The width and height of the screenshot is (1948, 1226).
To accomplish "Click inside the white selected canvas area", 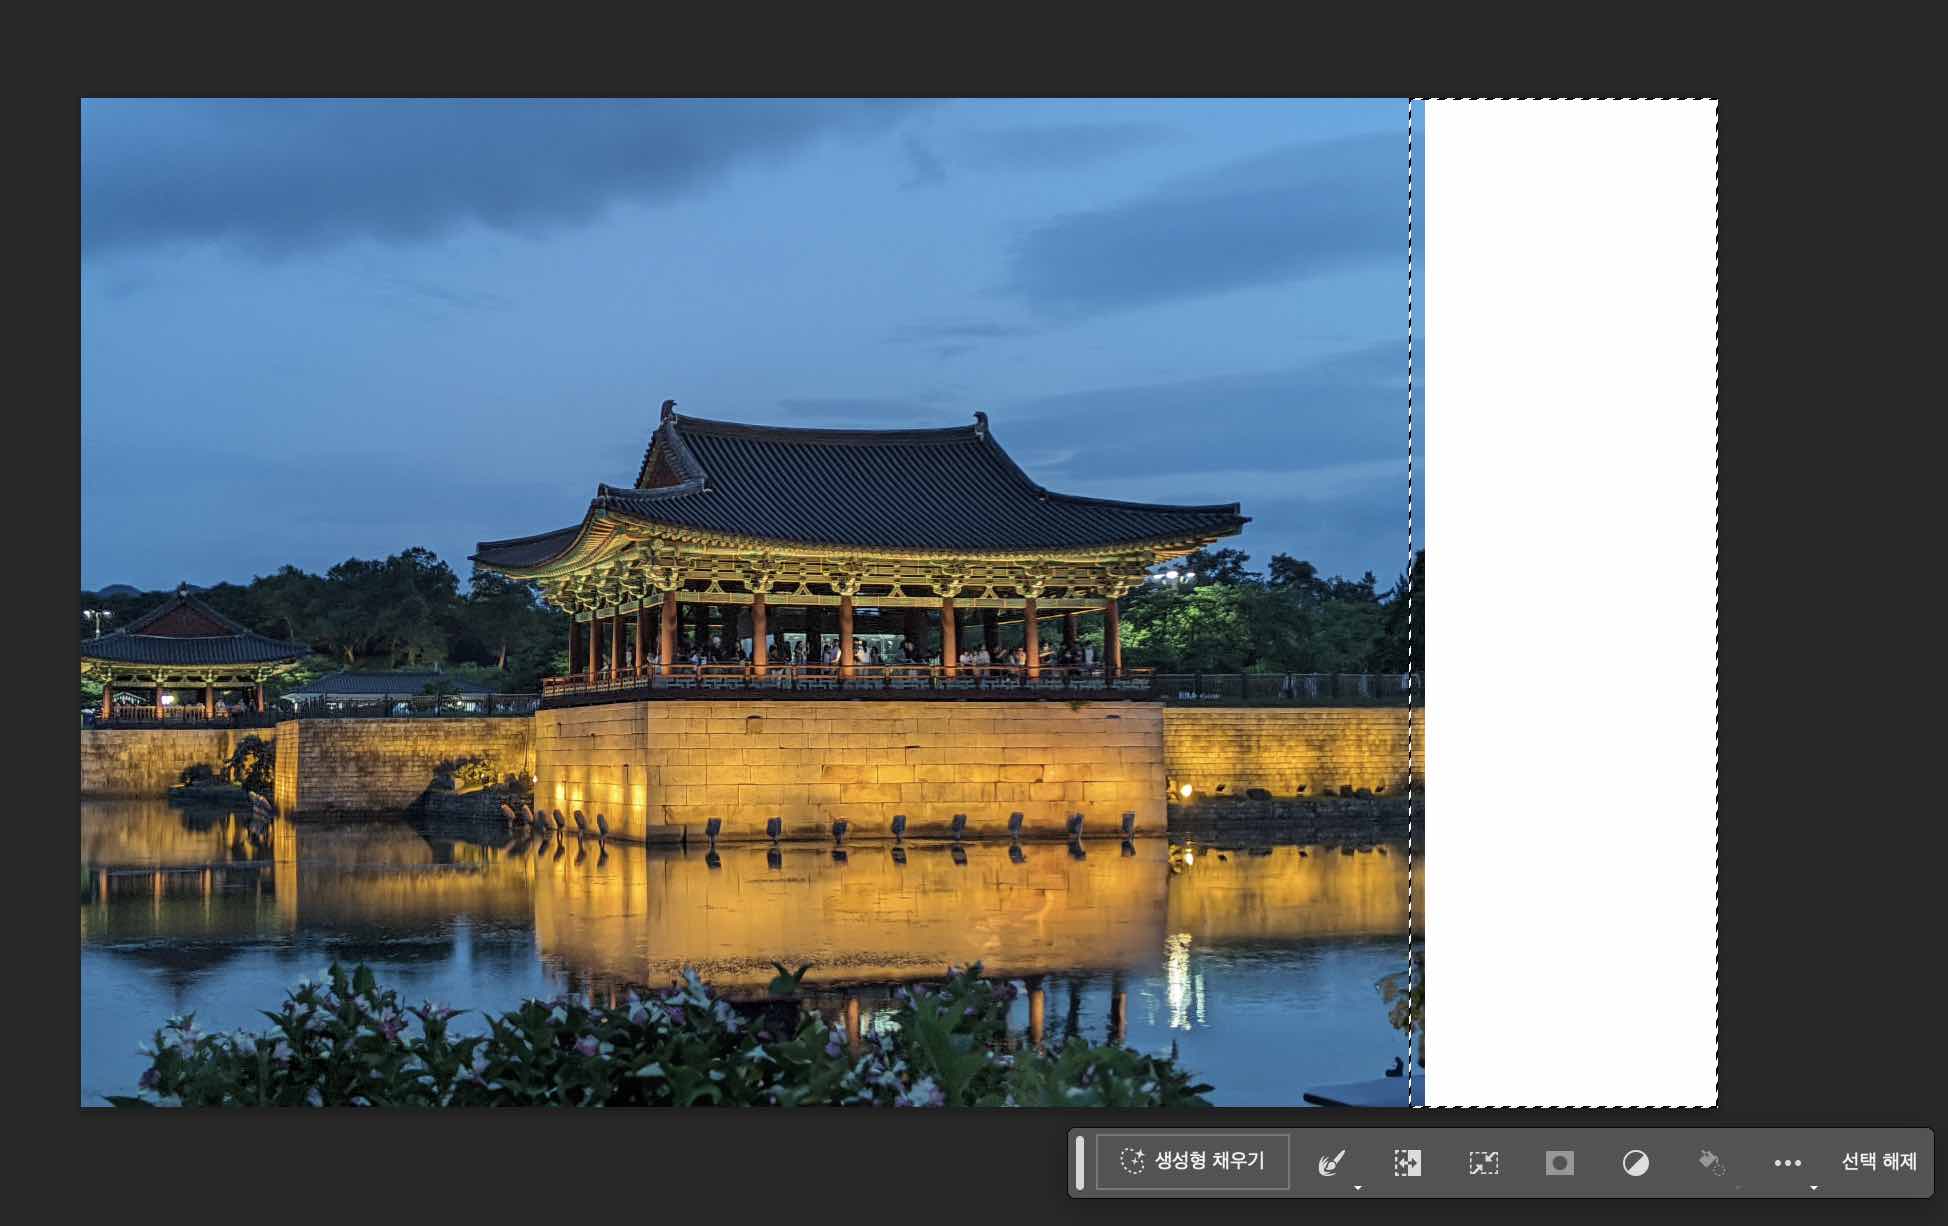I will [1570, 600].
